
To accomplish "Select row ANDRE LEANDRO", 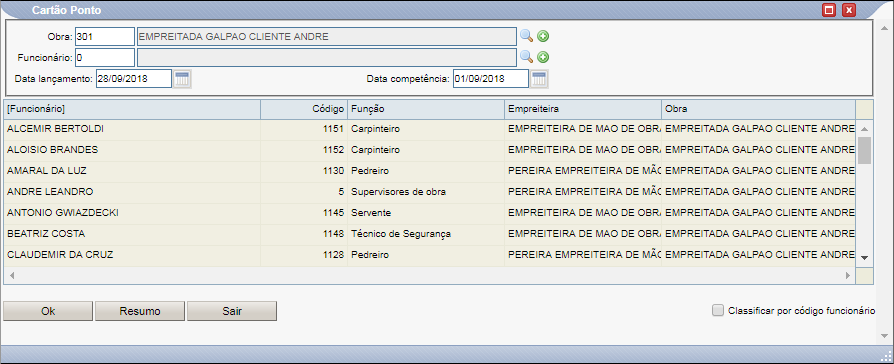I will point(430,192).
